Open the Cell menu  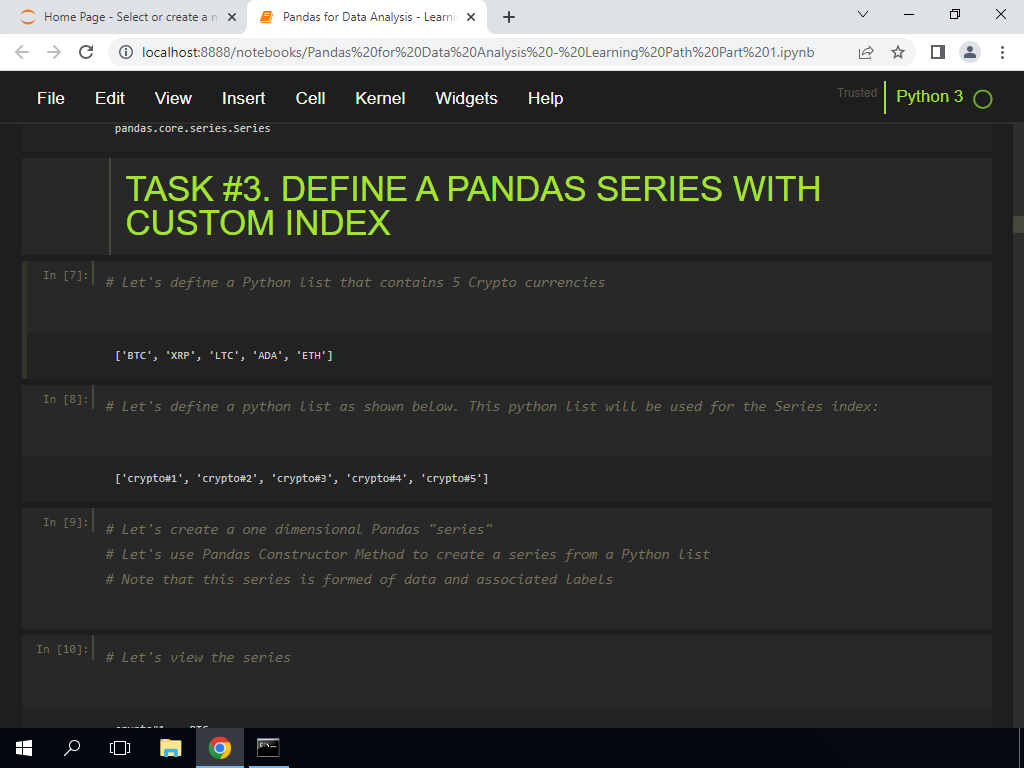tap(310, 98)
